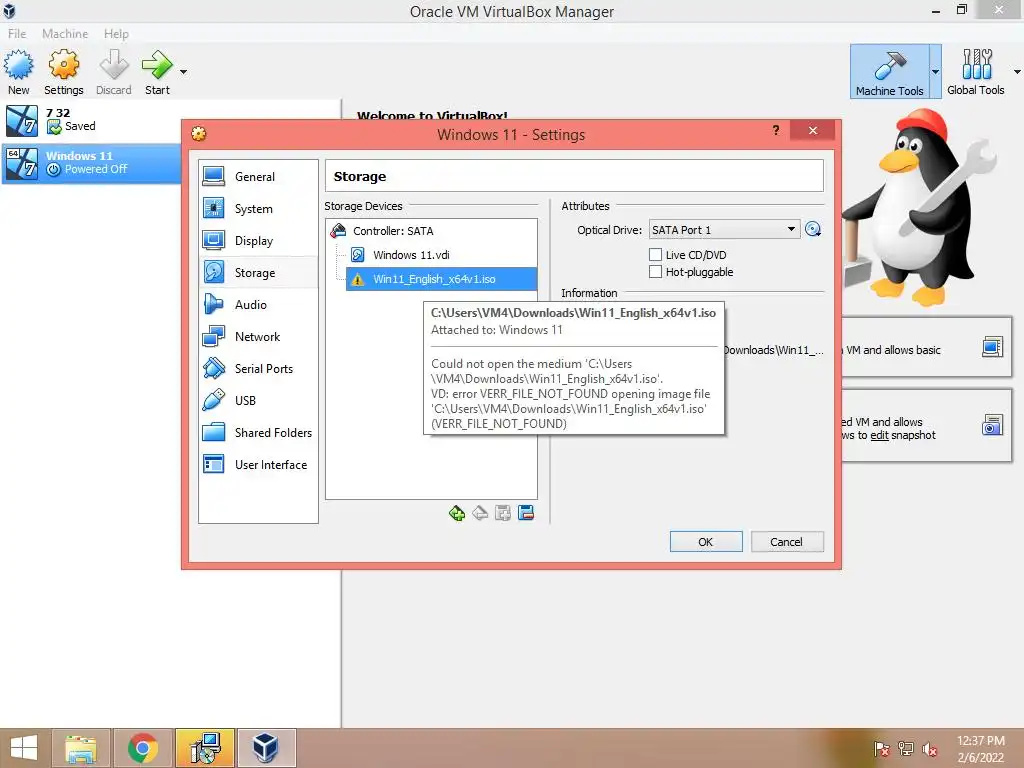The width and height of the screenshot is (1024, 768).
Task: Expand the Start button dropdown arrow
Action: tap(184, 72)
